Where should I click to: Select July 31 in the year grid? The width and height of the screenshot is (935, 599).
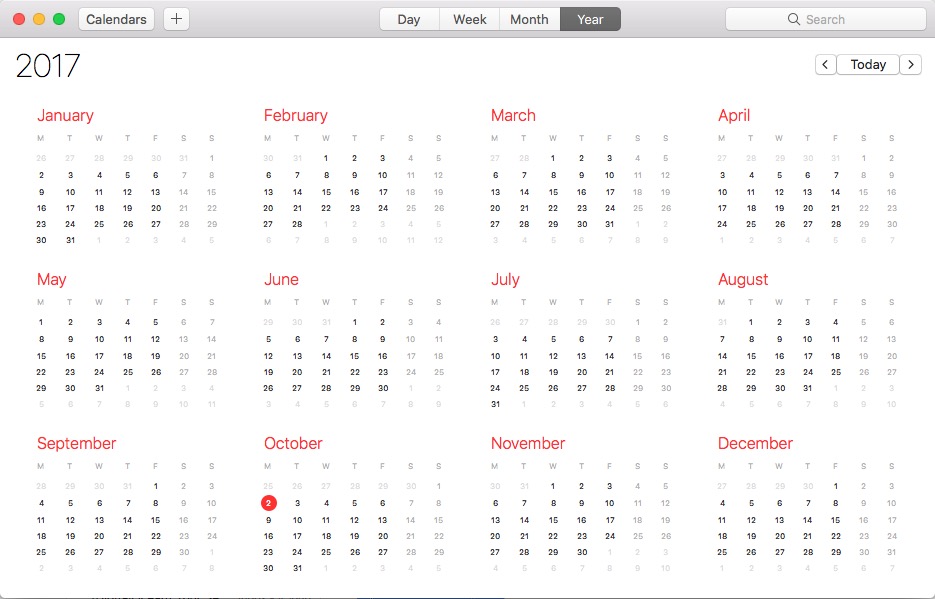(495, 404)
